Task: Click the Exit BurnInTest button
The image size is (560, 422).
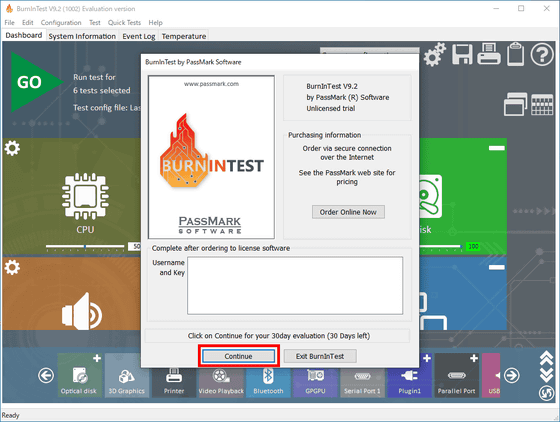Action: point(320,356)
